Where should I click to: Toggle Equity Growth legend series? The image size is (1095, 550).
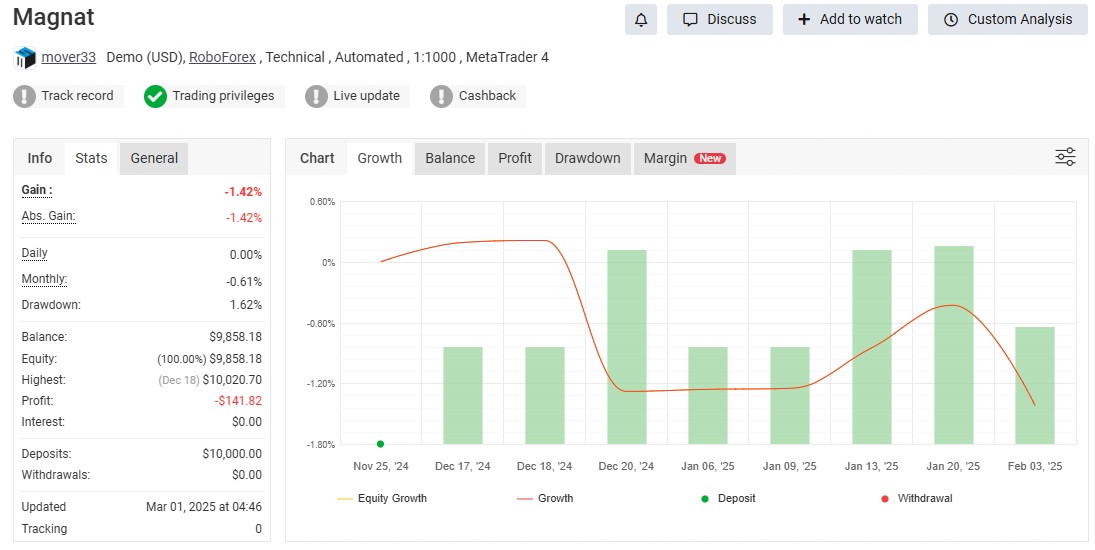click(381, 498)
